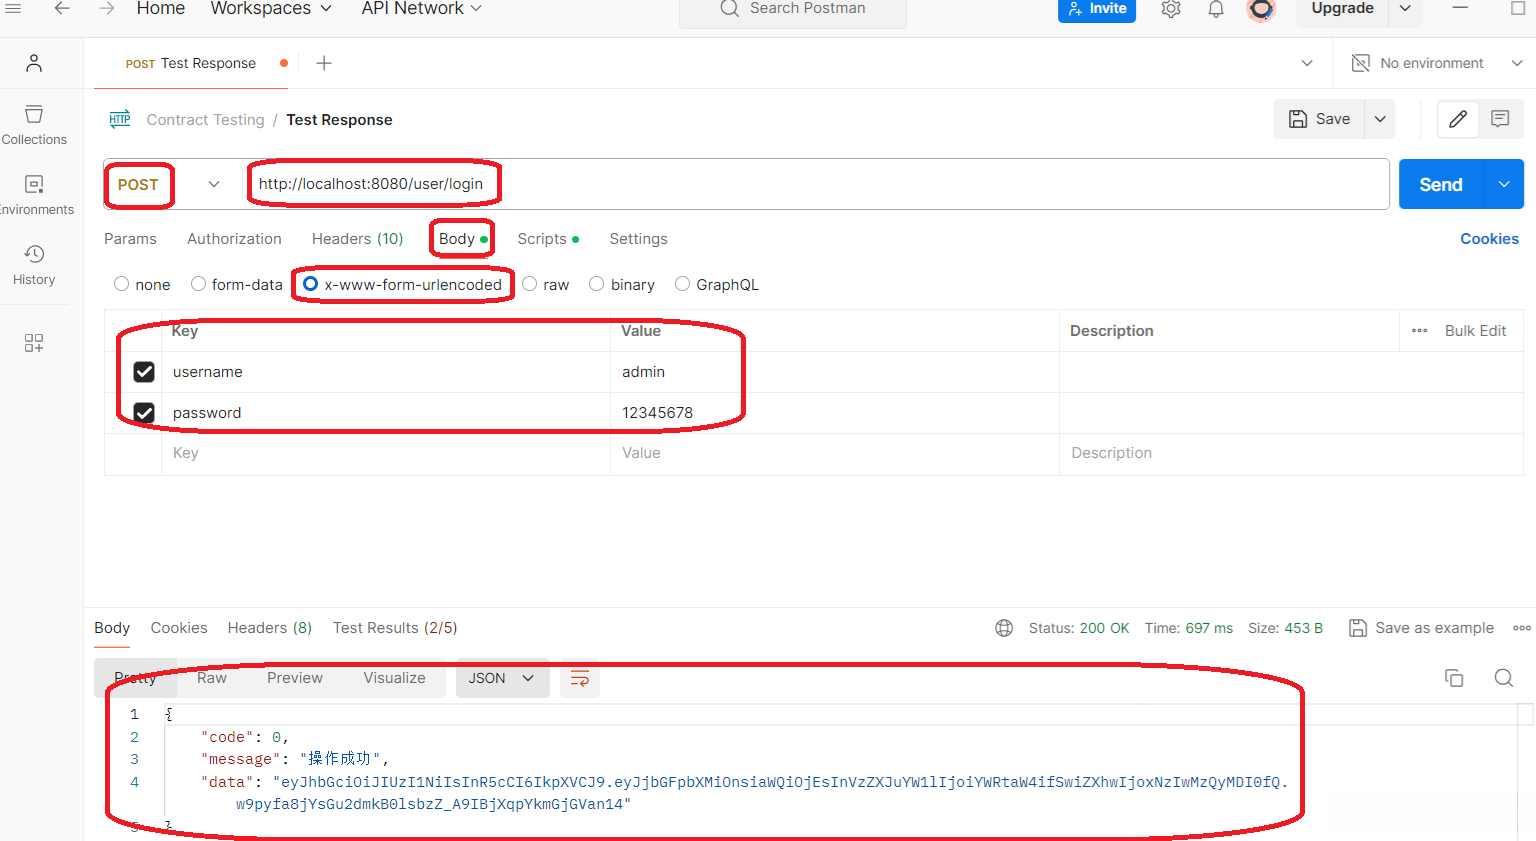This screenshot has height=841, width=1536.
Task: Click the Contract Testing breadcrumb
Action: [206, 120]
